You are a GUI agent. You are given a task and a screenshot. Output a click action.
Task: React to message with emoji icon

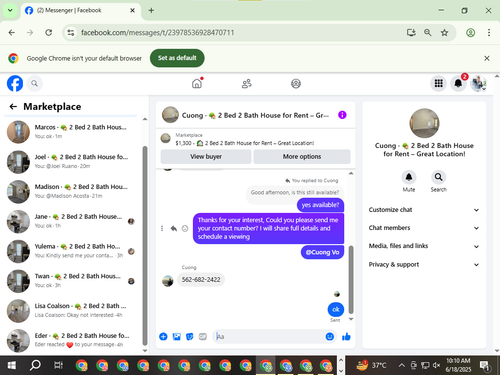click(185, 229)
